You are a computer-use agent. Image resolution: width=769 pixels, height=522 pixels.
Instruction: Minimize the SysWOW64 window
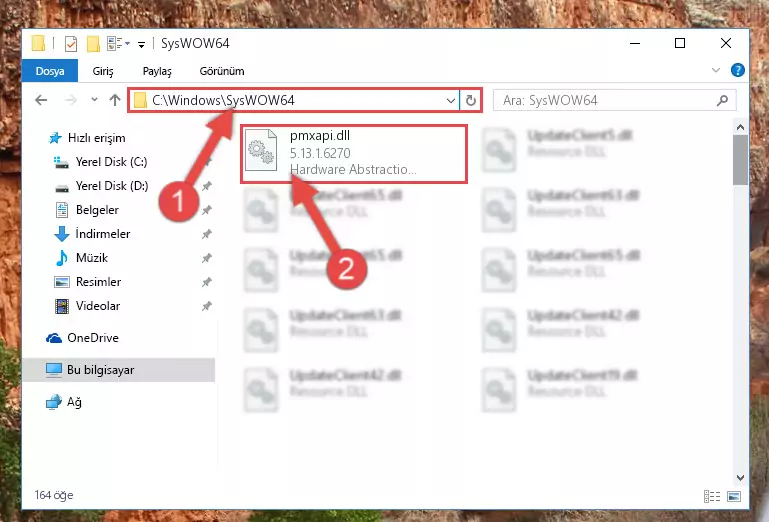point(635,44)
